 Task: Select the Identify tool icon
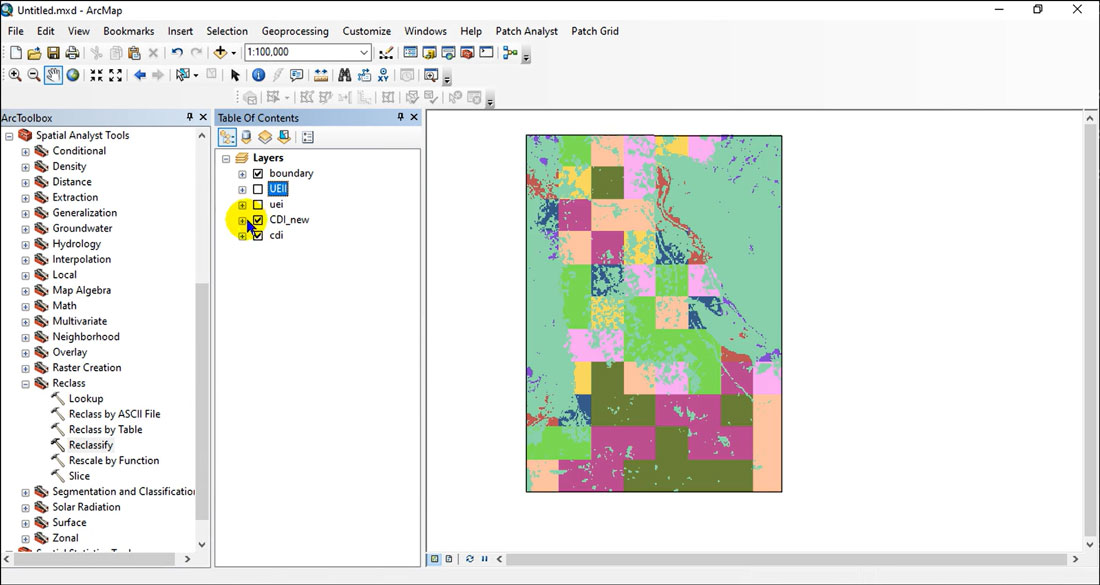pyautogui.click(x=258, y=75)
